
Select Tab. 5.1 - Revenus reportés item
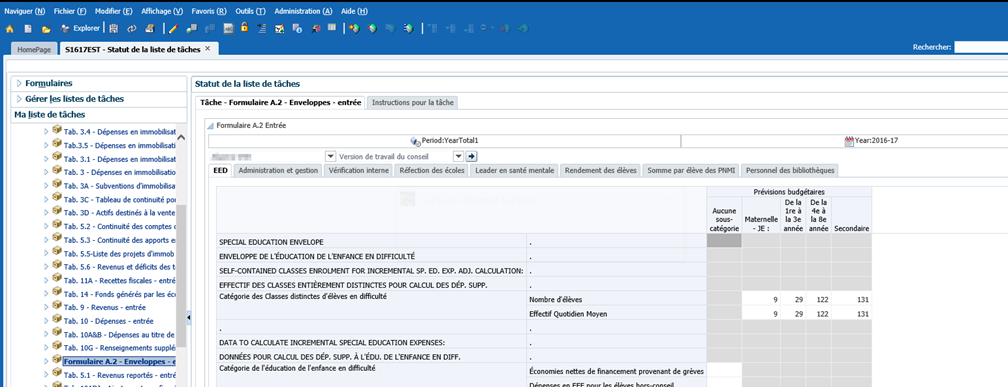(x=120, y=375)
